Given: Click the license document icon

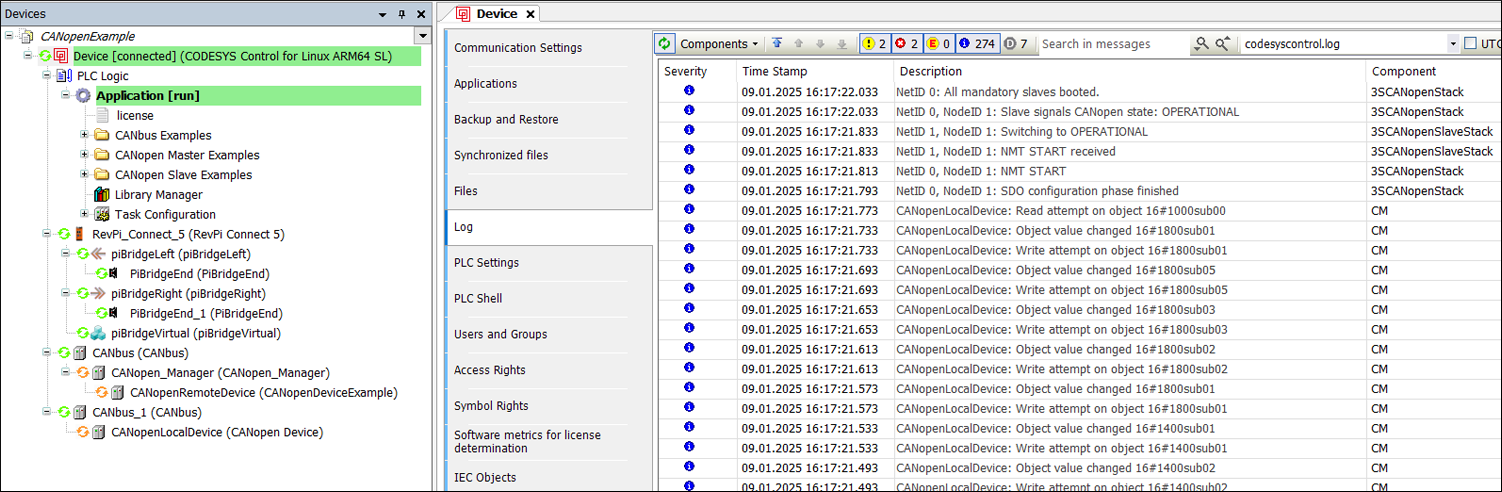Looking at the screenshot, I should click(x=102, y=115).
